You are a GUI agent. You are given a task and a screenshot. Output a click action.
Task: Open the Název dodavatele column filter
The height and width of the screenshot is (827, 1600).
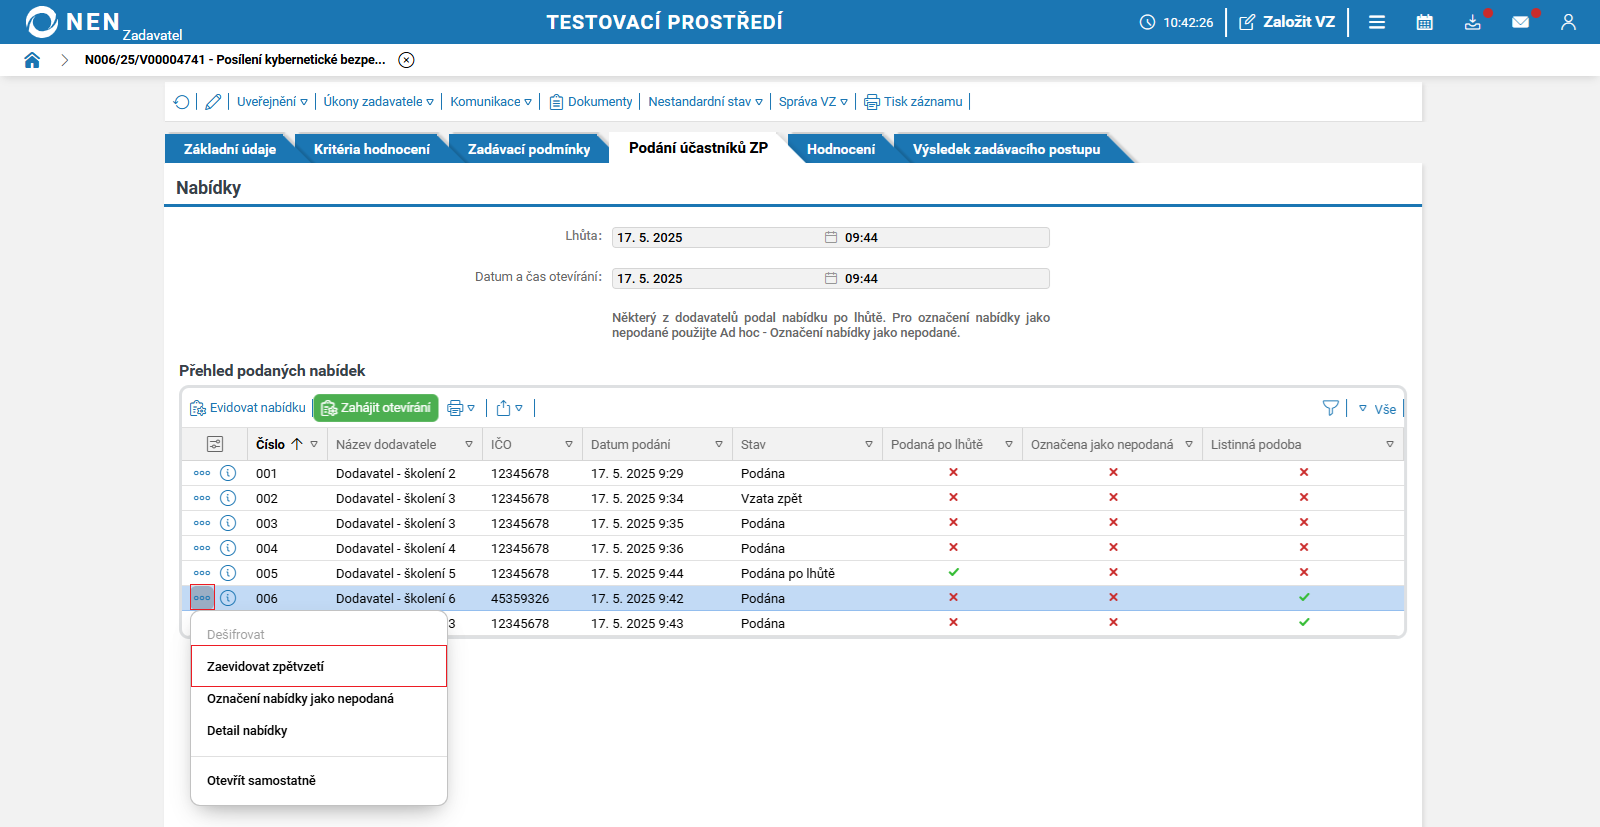(469, 444)
